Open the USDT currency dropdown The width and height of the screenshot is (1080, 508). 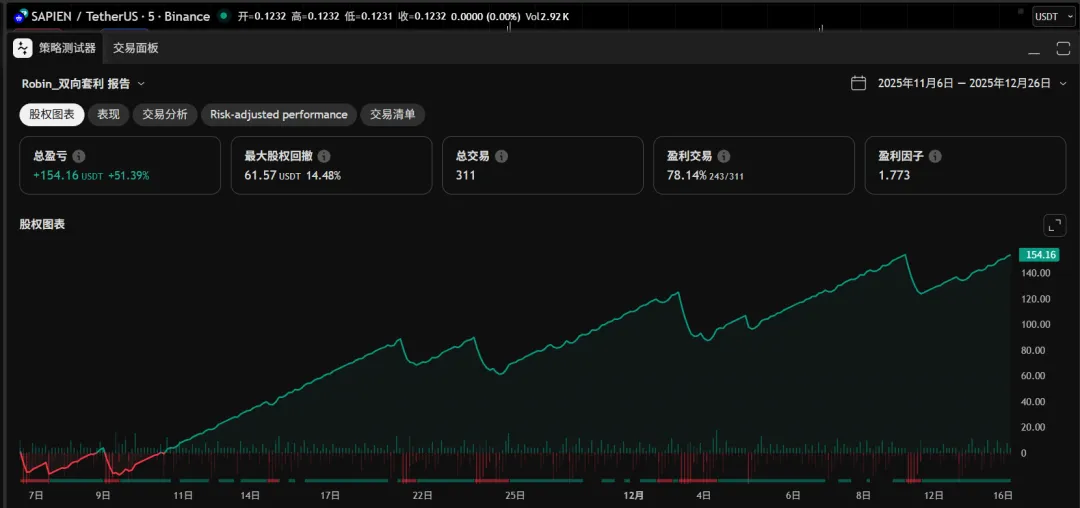pyautogui.click(x=1054, y=16)
